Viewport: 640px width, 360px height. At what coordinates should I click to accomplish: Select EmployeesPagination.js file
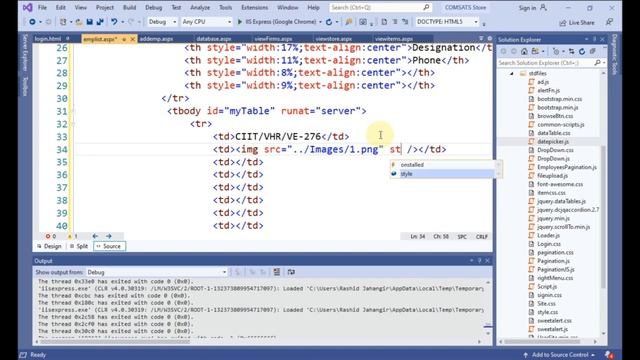tap(567, 167)
